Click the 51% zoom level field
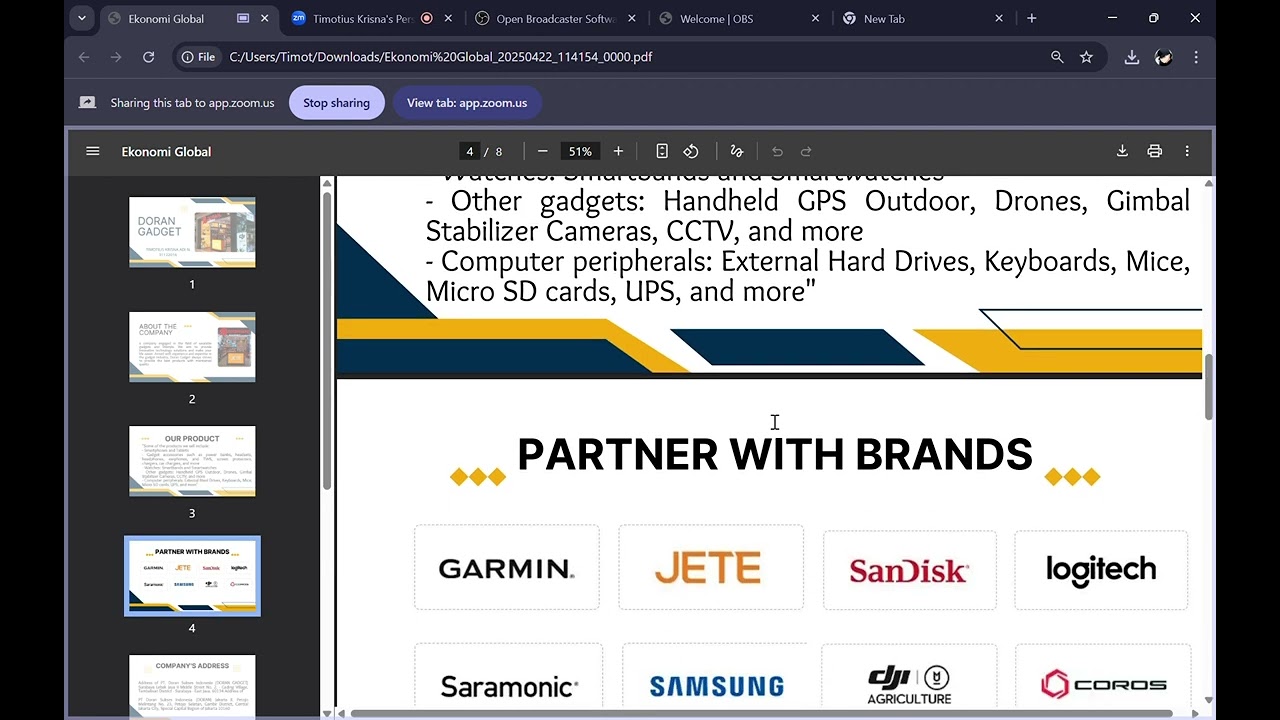Viewport: 1280px width, 720px height. (580, 151)
